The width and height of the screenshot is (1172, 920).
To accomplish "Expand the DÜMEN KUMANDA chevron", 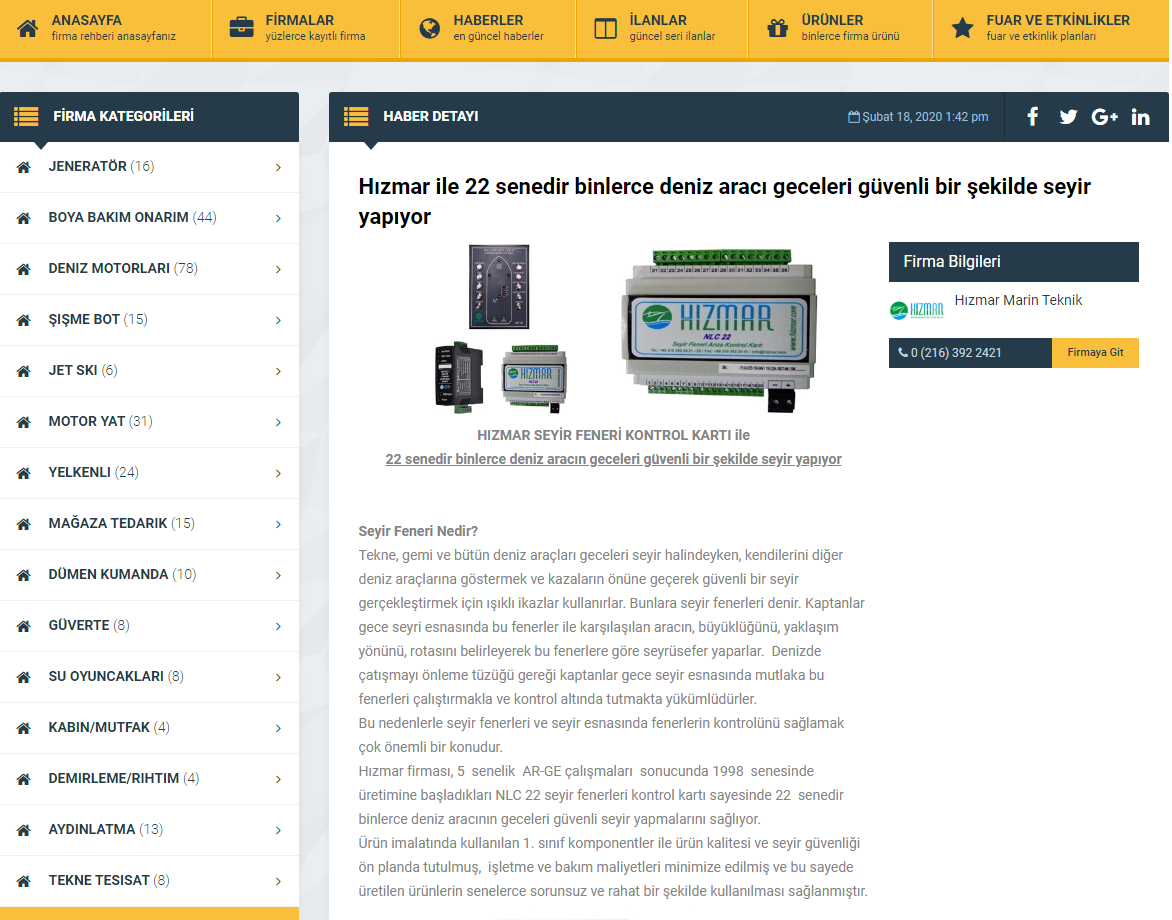I will coord(278,575).
